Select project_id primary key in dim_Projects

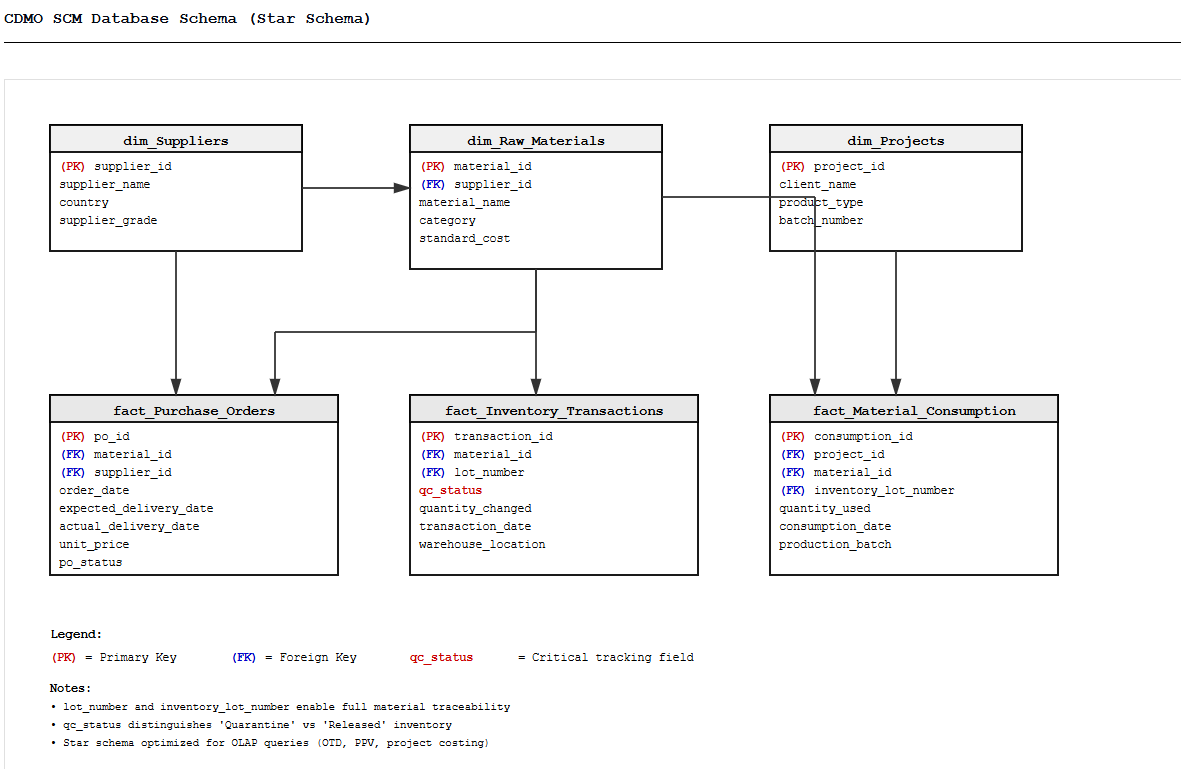832,166
